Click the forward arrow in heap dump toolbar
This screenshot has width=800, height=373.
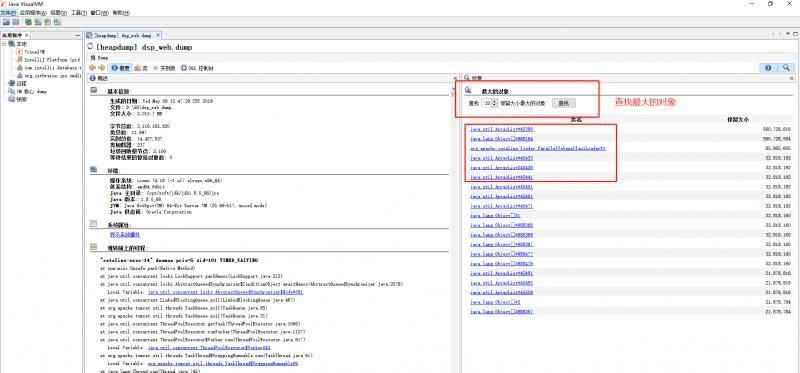pos(102,68)
